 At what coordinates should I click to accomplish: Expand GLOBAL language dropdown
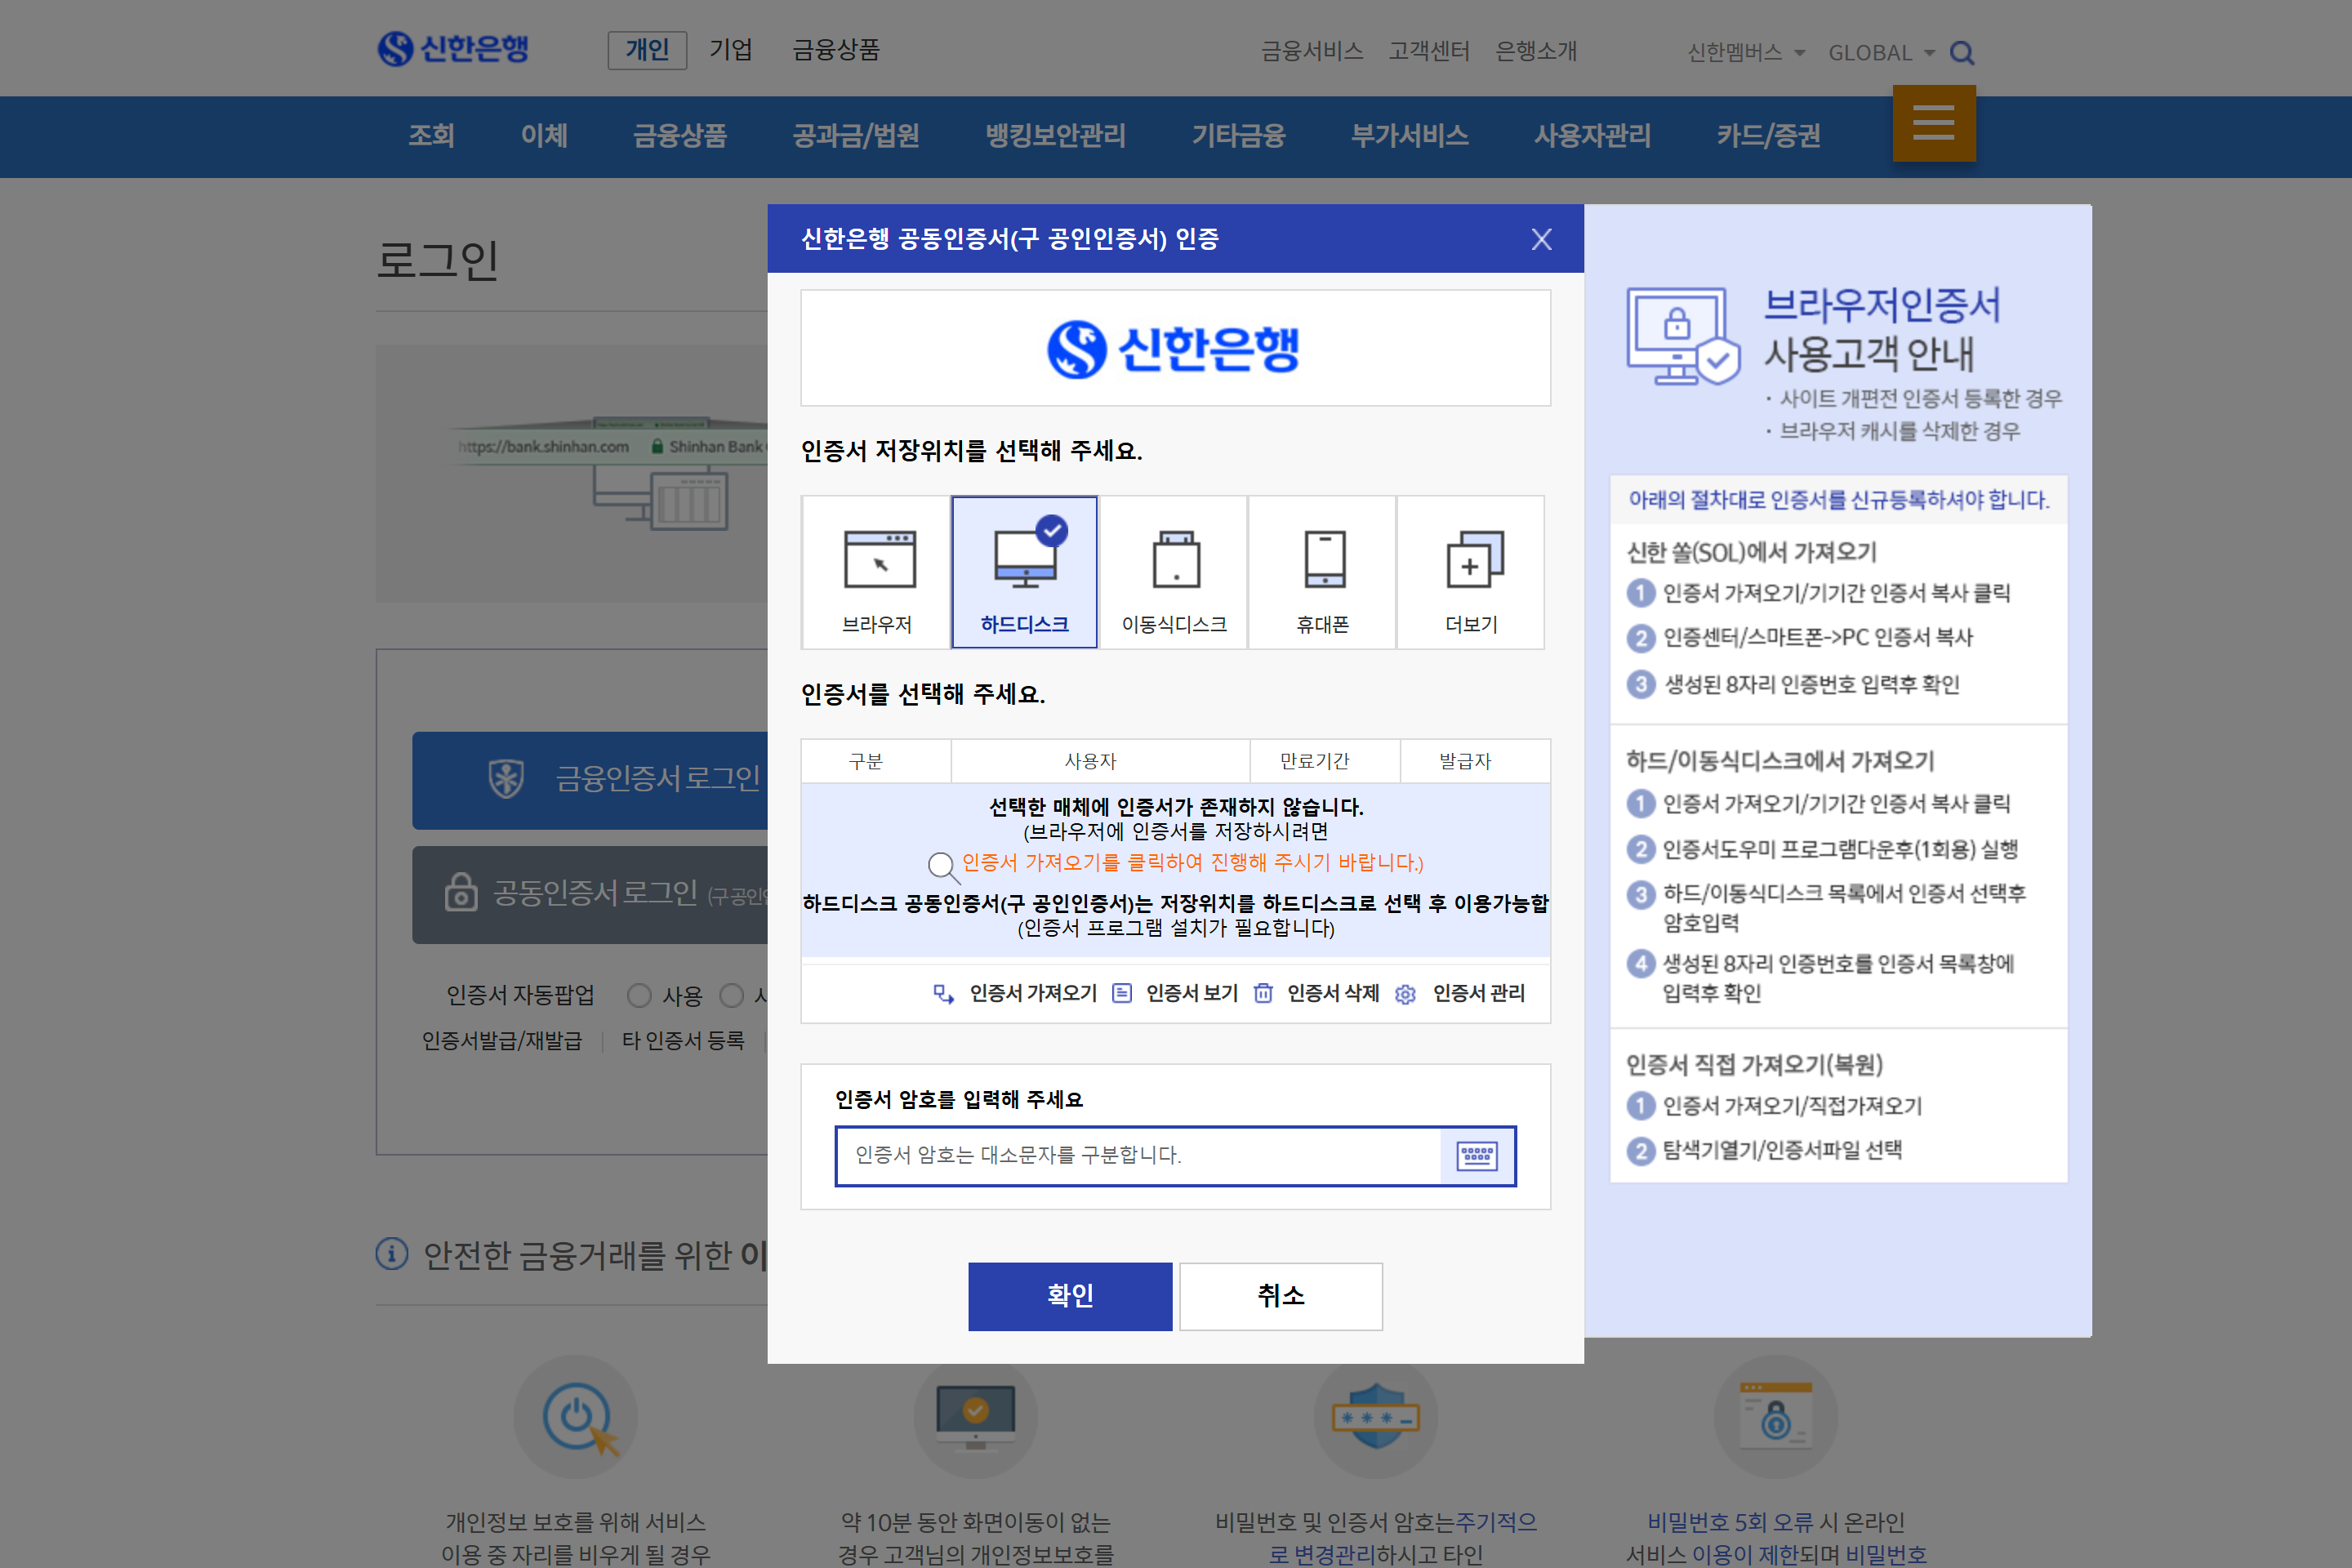pyautogui.click(x=1880, y=53)
